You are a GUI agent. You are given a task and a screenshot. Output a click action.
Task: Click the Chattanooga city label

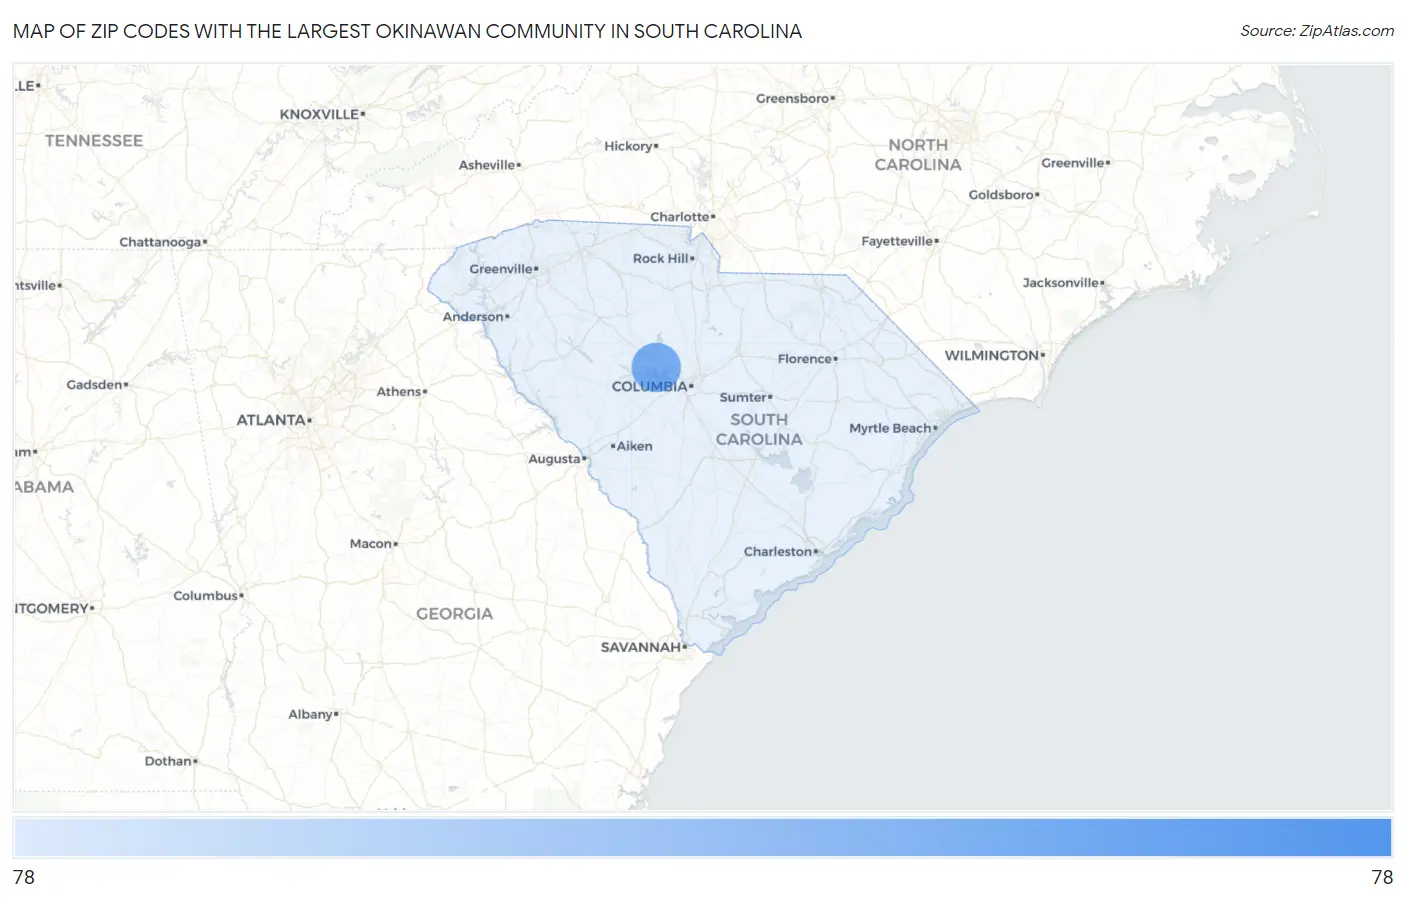pos(160,242)
